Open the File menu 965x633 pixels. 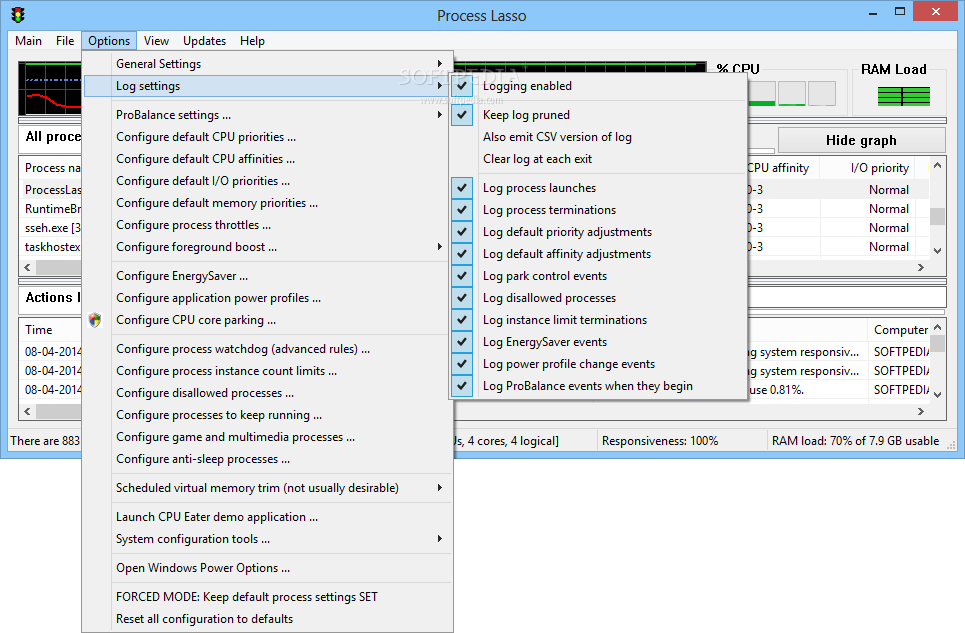(65, 41)
